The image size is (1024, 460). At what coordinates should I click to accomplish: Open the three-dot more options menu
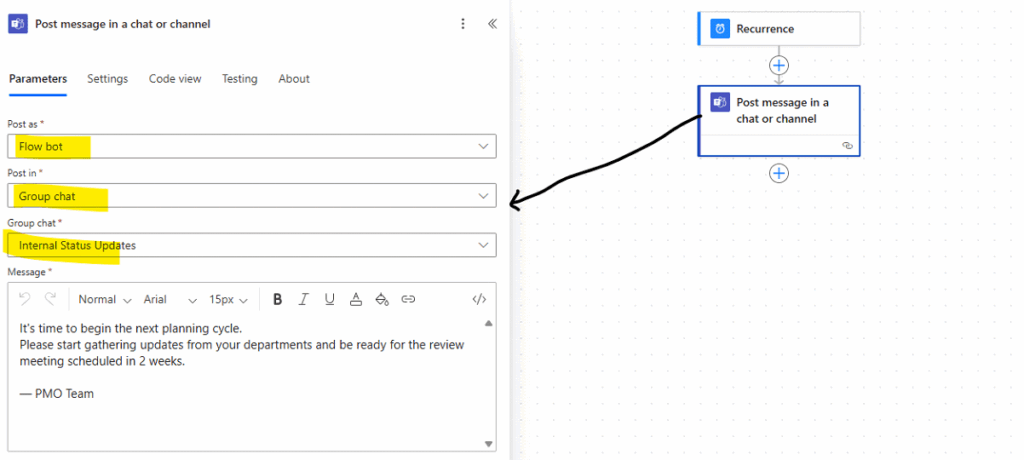463,24
